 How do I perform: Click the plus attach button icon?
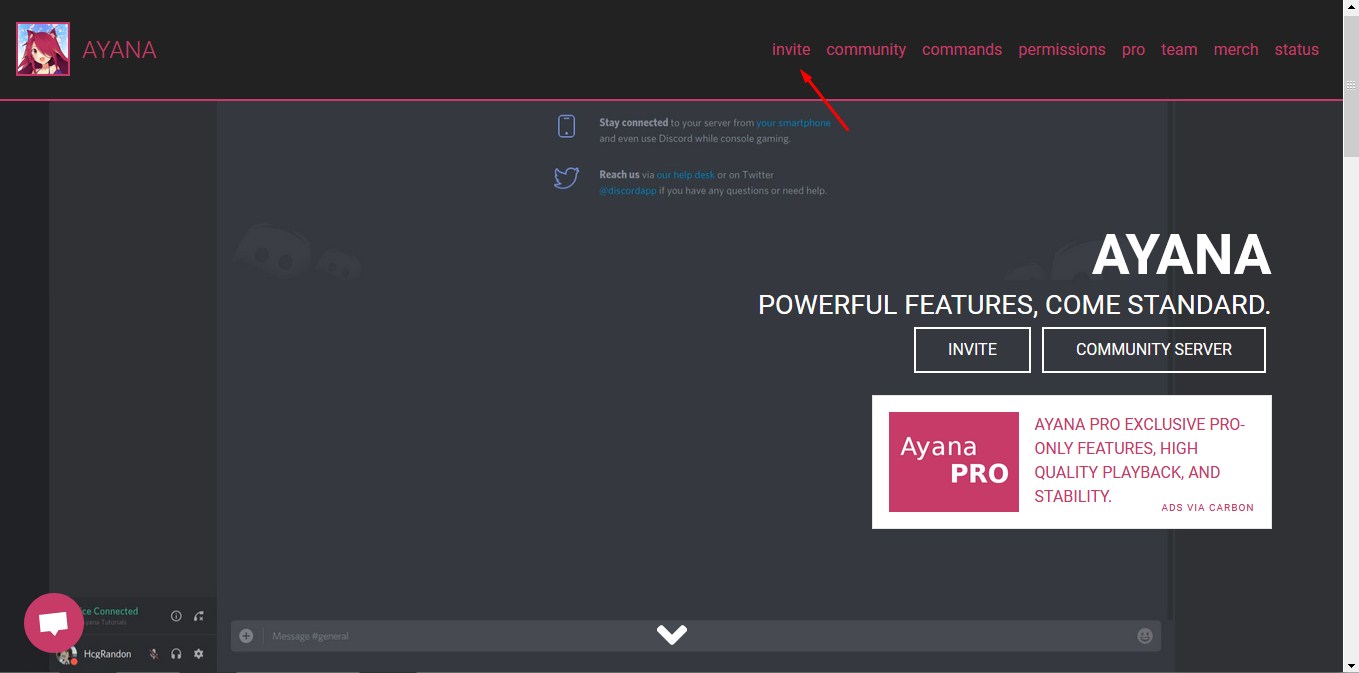[x=246, y=636]
